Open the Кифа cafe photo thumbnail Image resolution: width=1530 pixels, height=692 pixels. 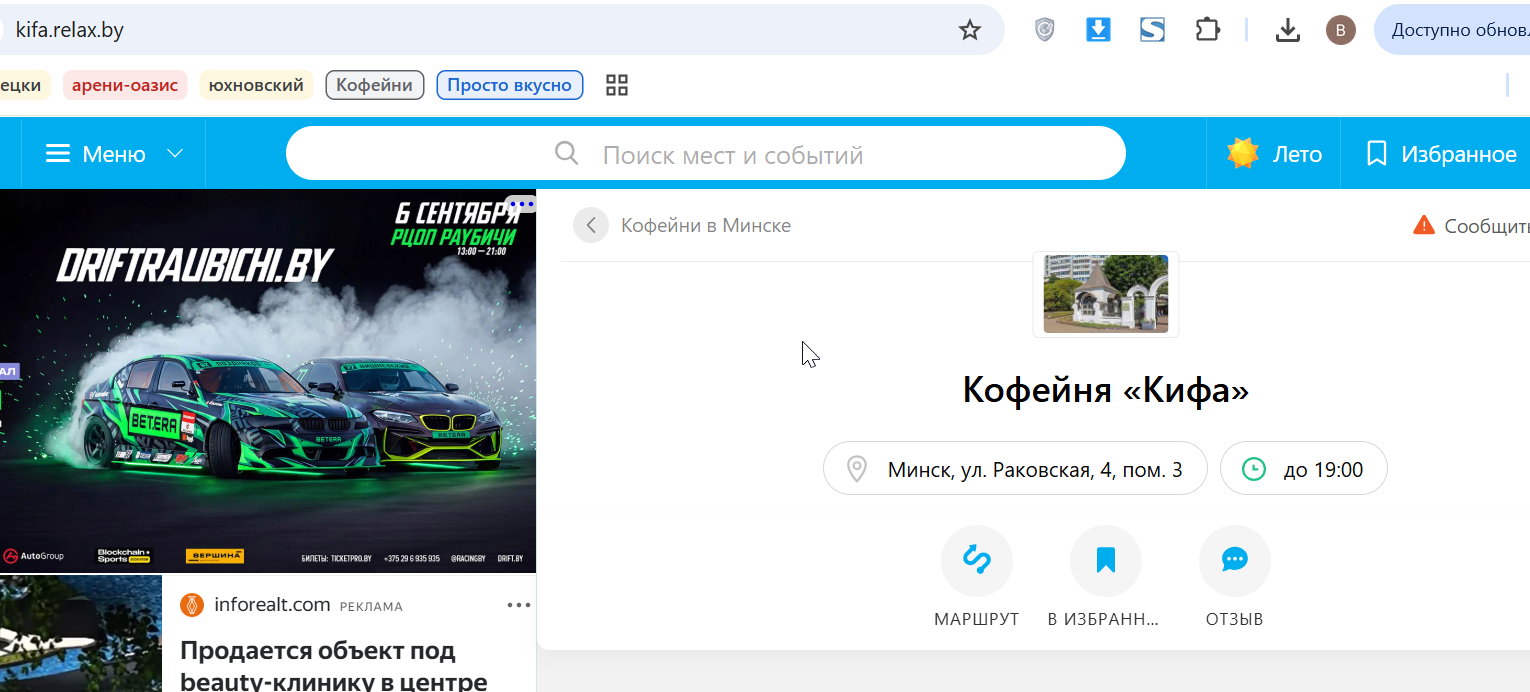click(x=1106, y=294)
